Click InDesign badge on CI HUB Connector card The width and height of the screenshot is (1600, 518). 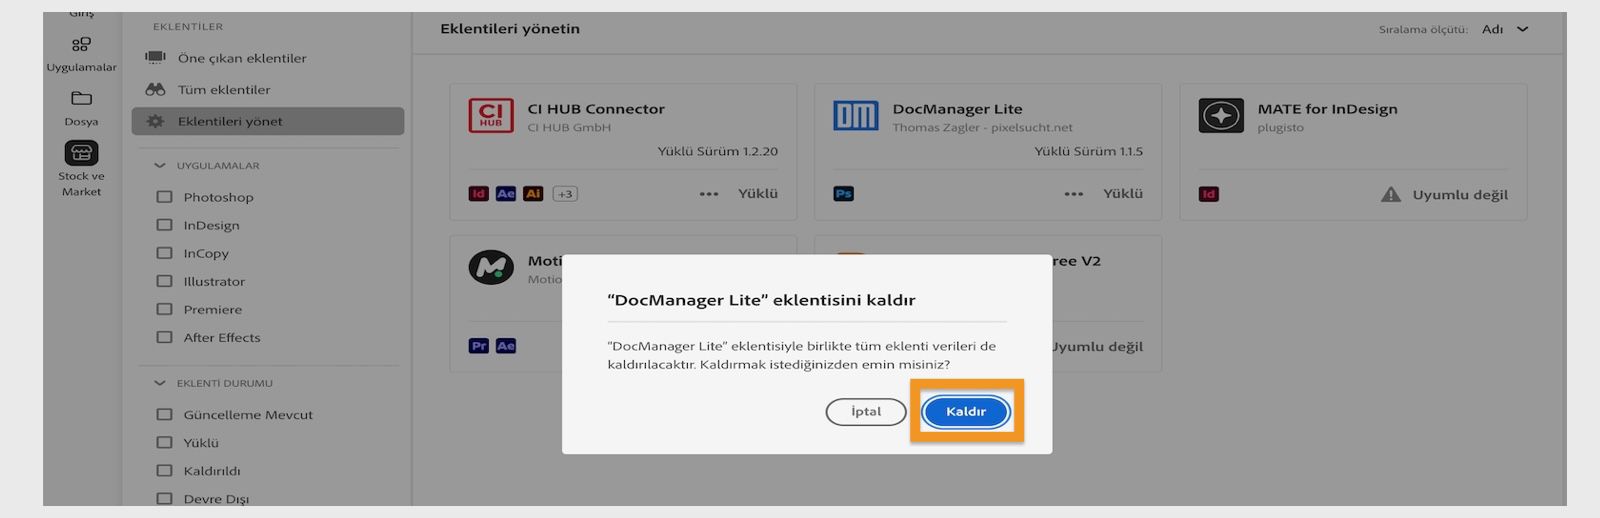(478, 194)
